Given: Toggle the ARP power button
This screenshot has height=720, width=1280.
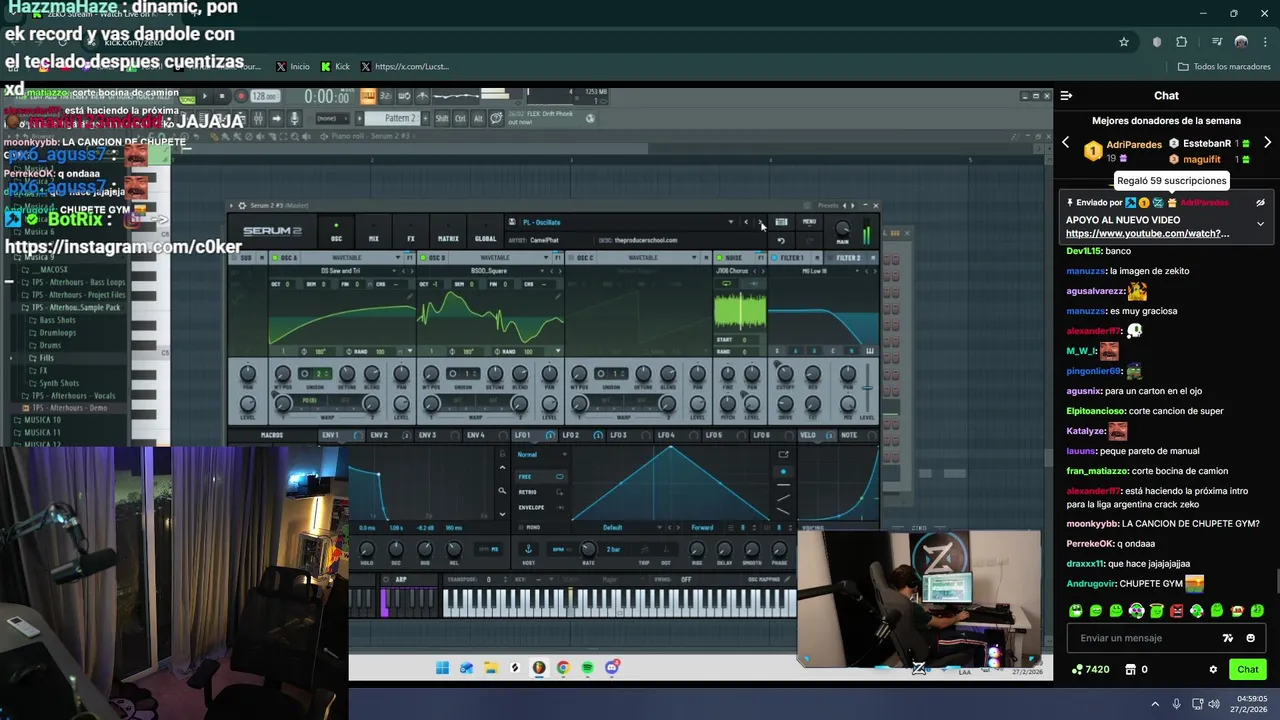Looking at the screenshot, I should click(386, 579).
